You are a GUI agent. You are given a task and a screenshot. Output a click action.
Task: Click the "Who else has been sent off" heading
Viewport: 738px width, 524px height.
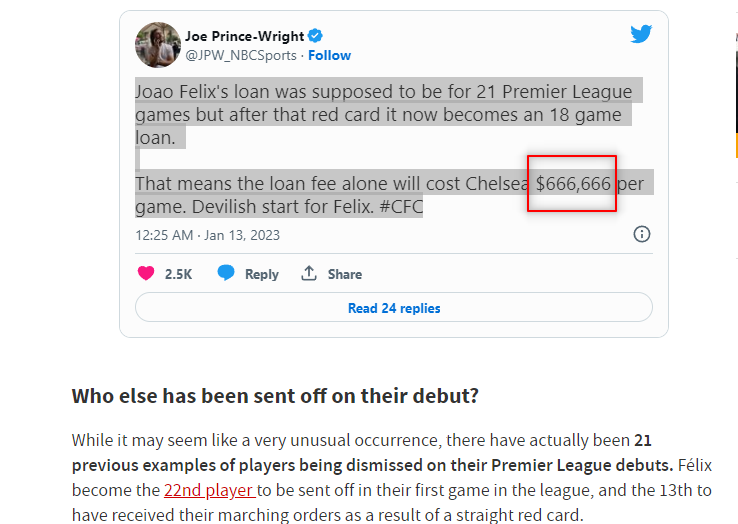point(275,395)
